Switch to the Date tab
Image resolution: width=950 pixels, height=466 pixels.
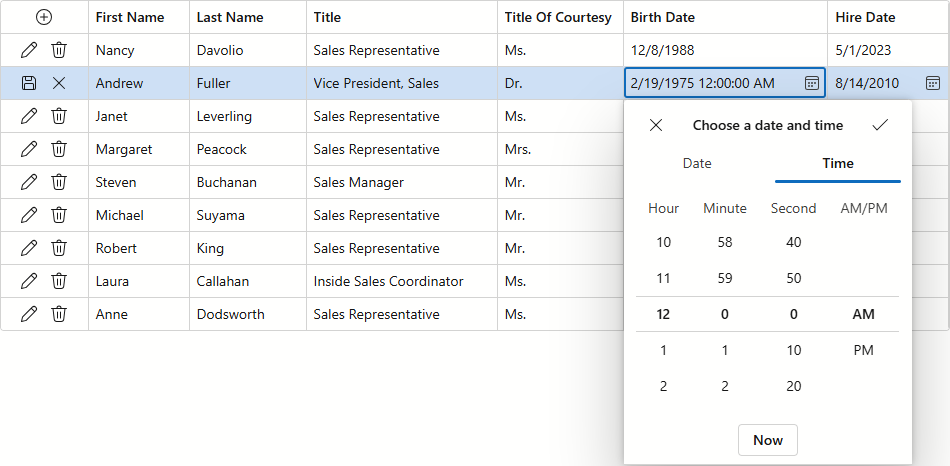coord(697,163)
